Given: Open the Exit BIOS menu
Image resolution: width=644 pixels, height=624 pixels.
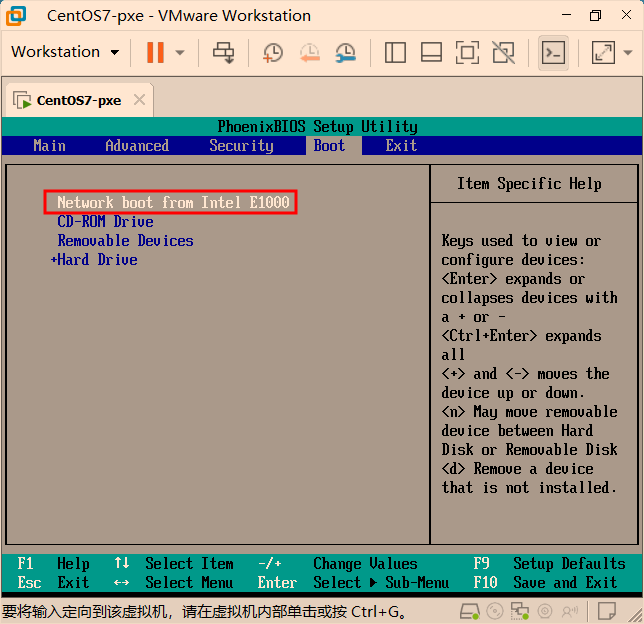Looking at the screenshot, I should pos(401,146).
